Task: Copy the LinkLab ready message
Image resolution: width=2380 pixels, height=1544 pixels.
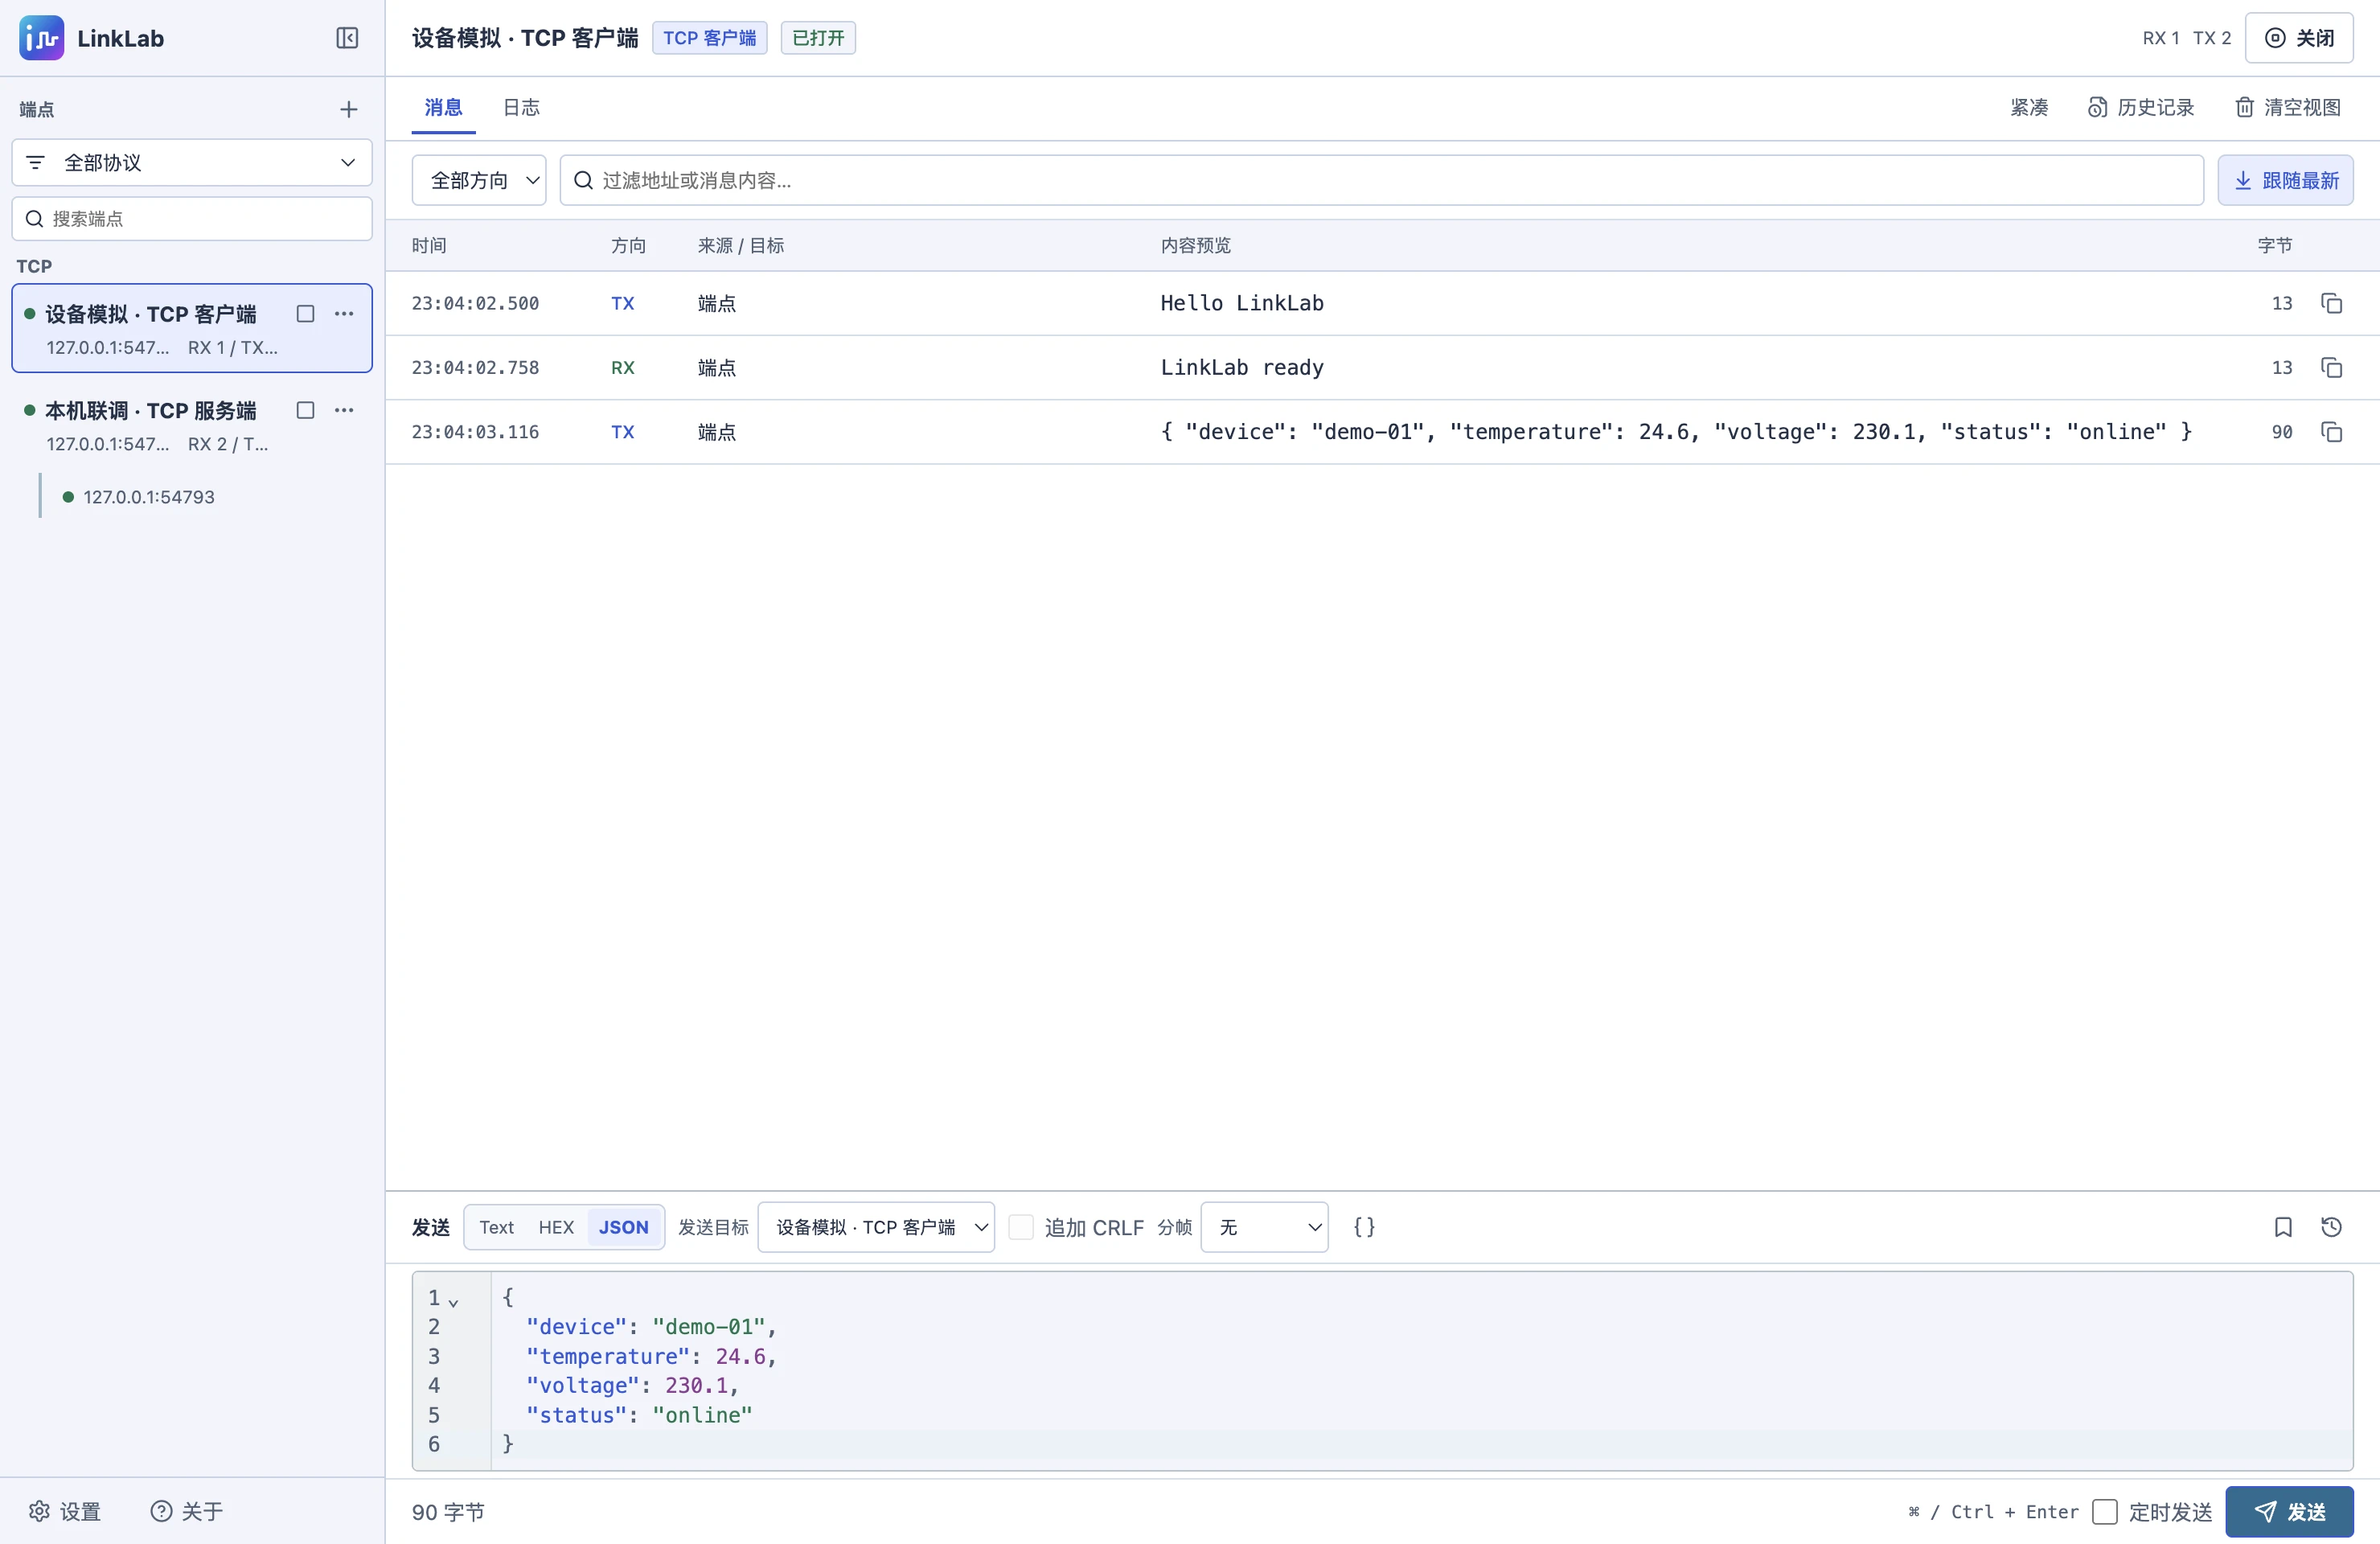Action: click(2331, 367)
